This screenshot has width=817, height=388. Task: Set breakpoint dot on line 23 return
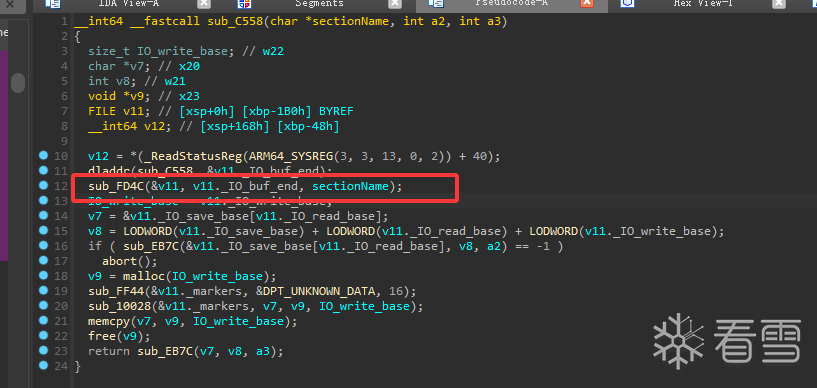coord(44,351)
